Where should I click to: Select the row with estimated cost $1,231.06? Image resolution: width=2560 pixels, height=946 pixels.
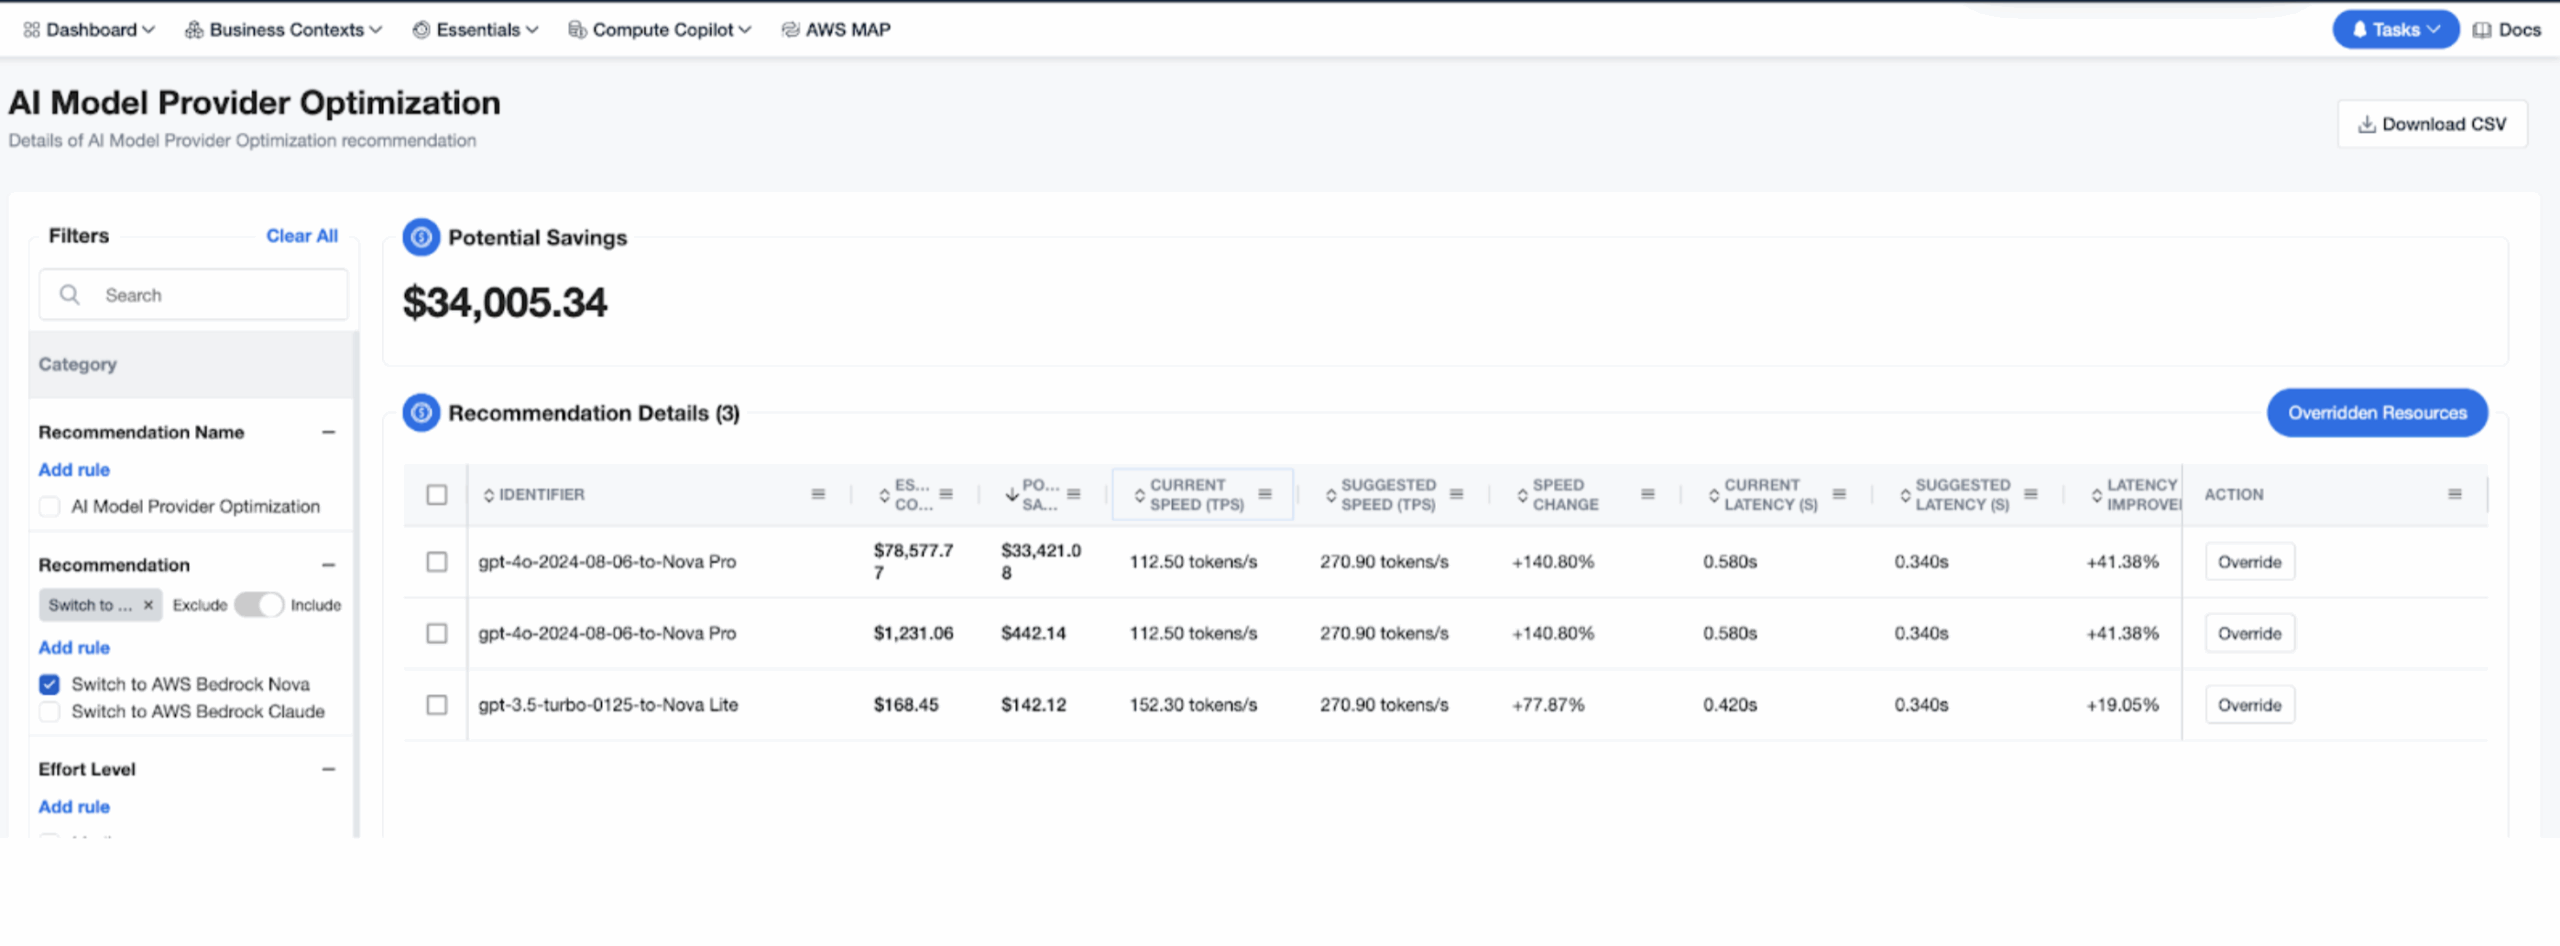pyautogui.click(x=437, y=634)
